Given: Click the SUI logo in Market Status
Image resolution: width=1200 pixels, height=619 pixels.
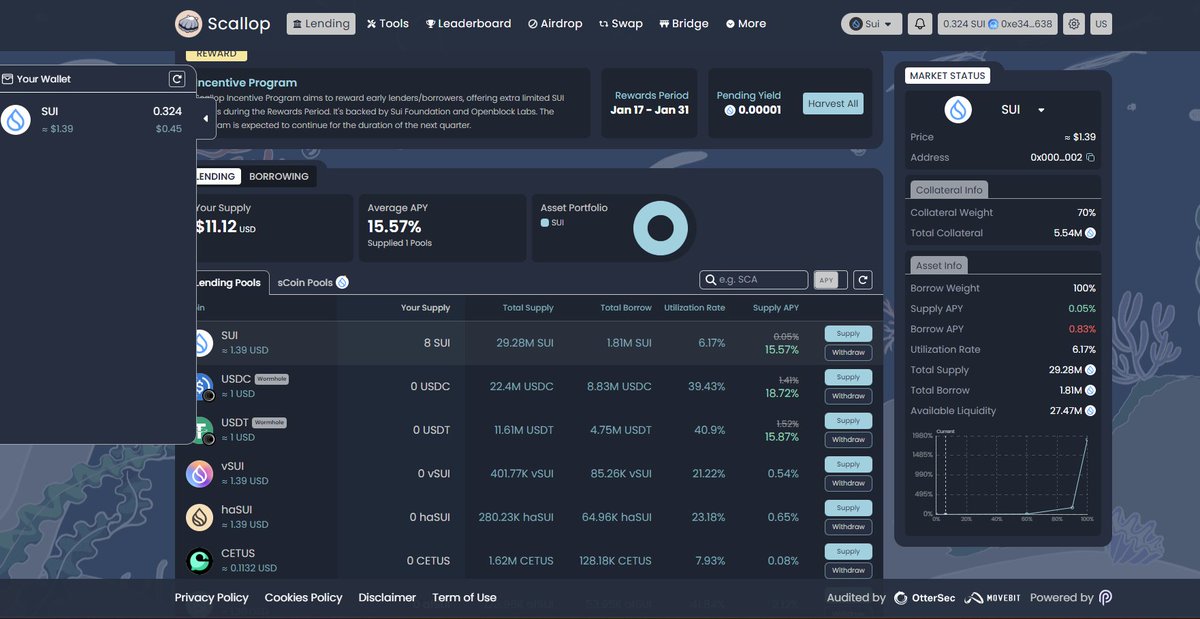Looking at the screenshot, I should pos(958,109).
